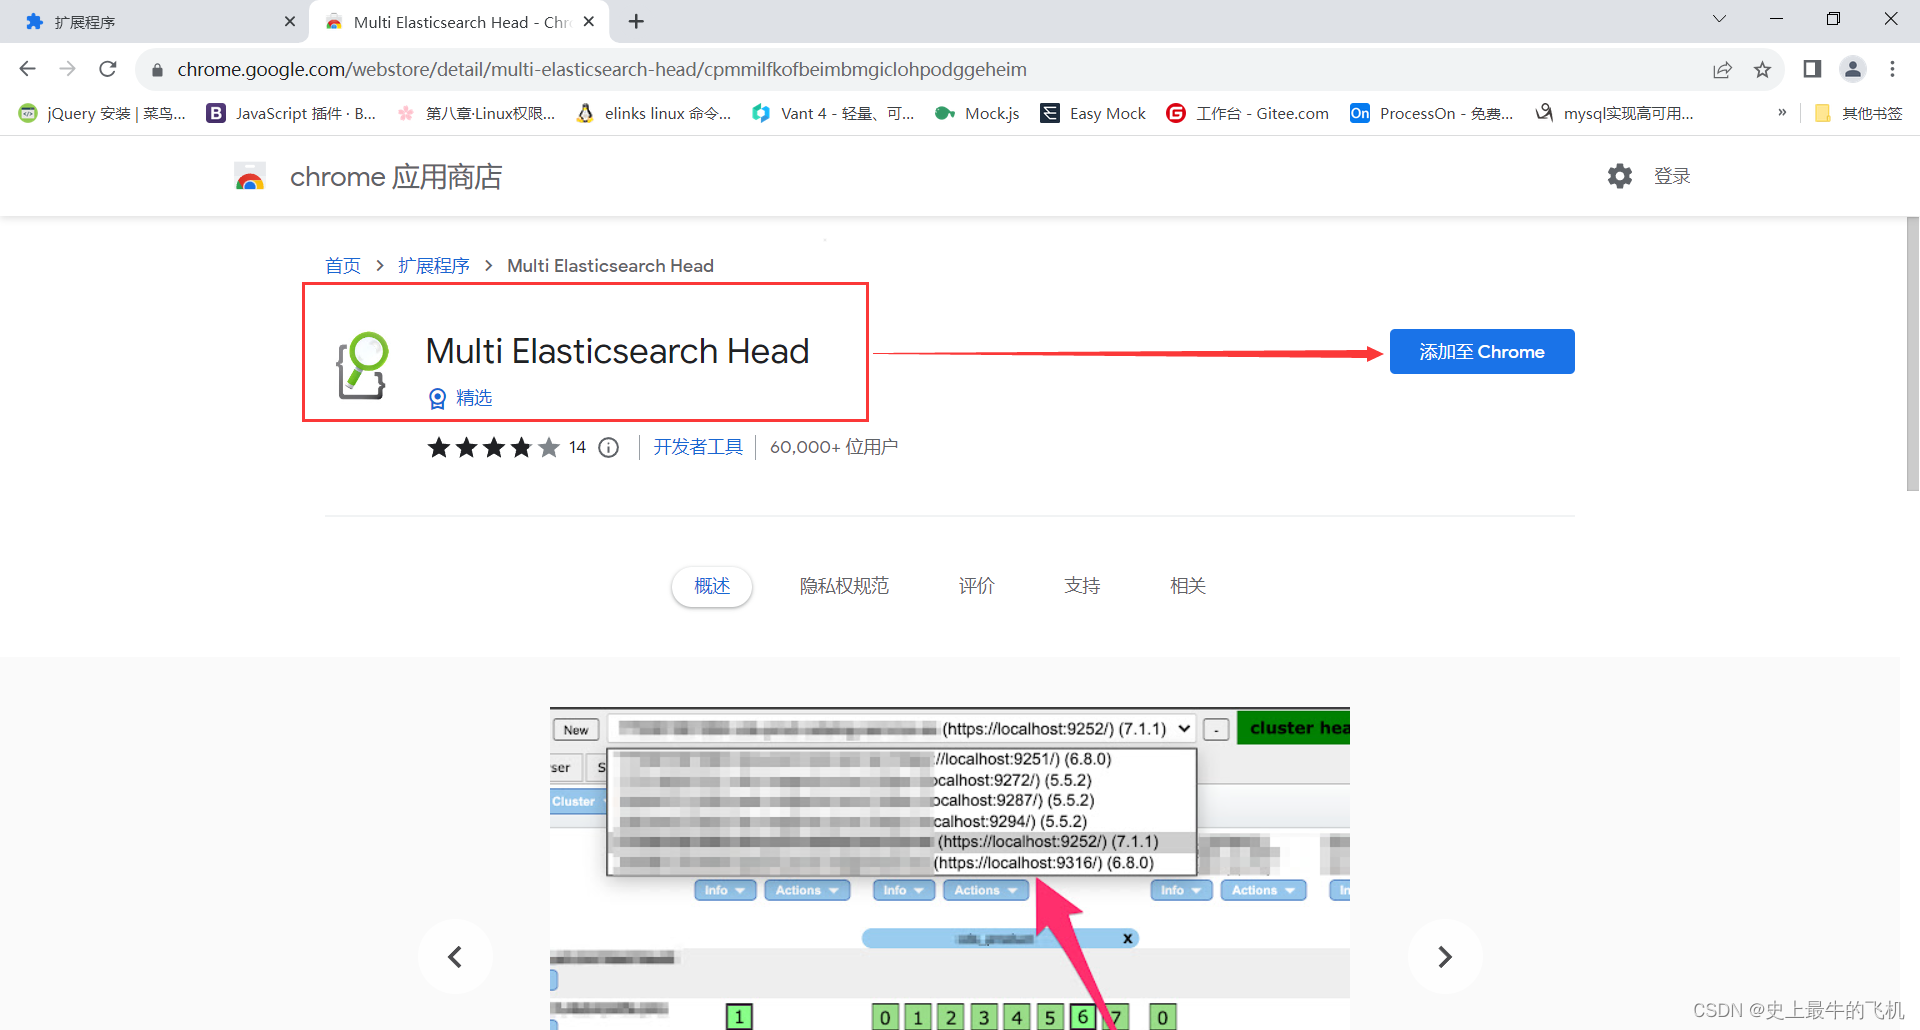Open the tab search dropdown arrow
Viewport: 1920px width, 1030px height.
pyautogui.click(x=1719, y=19)
